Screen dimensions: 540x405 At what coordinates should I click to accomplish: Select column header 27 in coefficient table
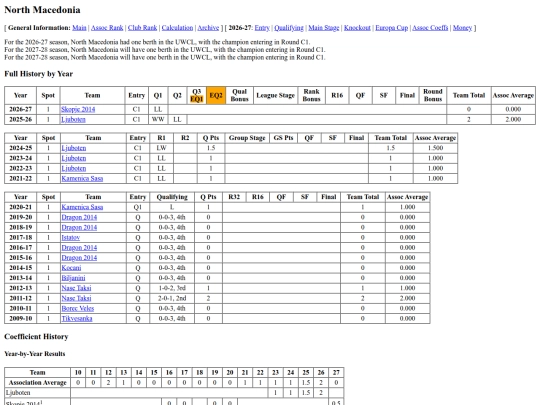click(336, 372)
